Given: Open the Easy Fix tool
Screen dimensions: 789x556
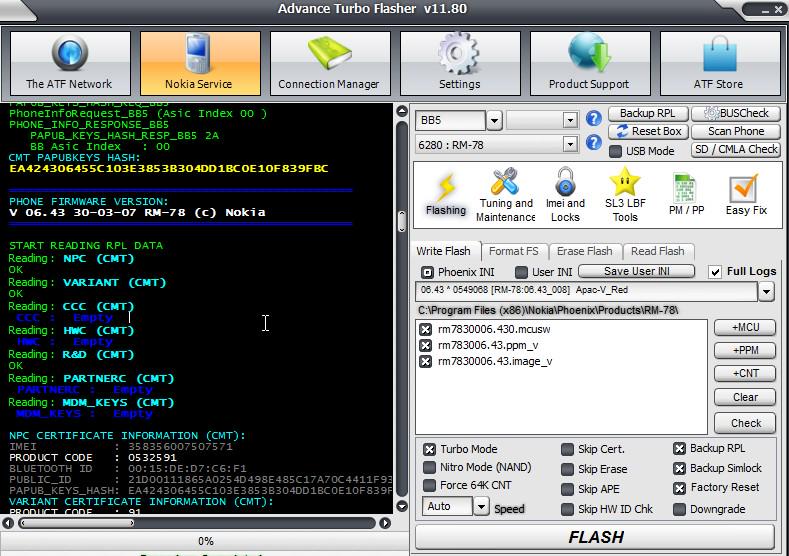Looking at the screenshot, I should 746,195.
